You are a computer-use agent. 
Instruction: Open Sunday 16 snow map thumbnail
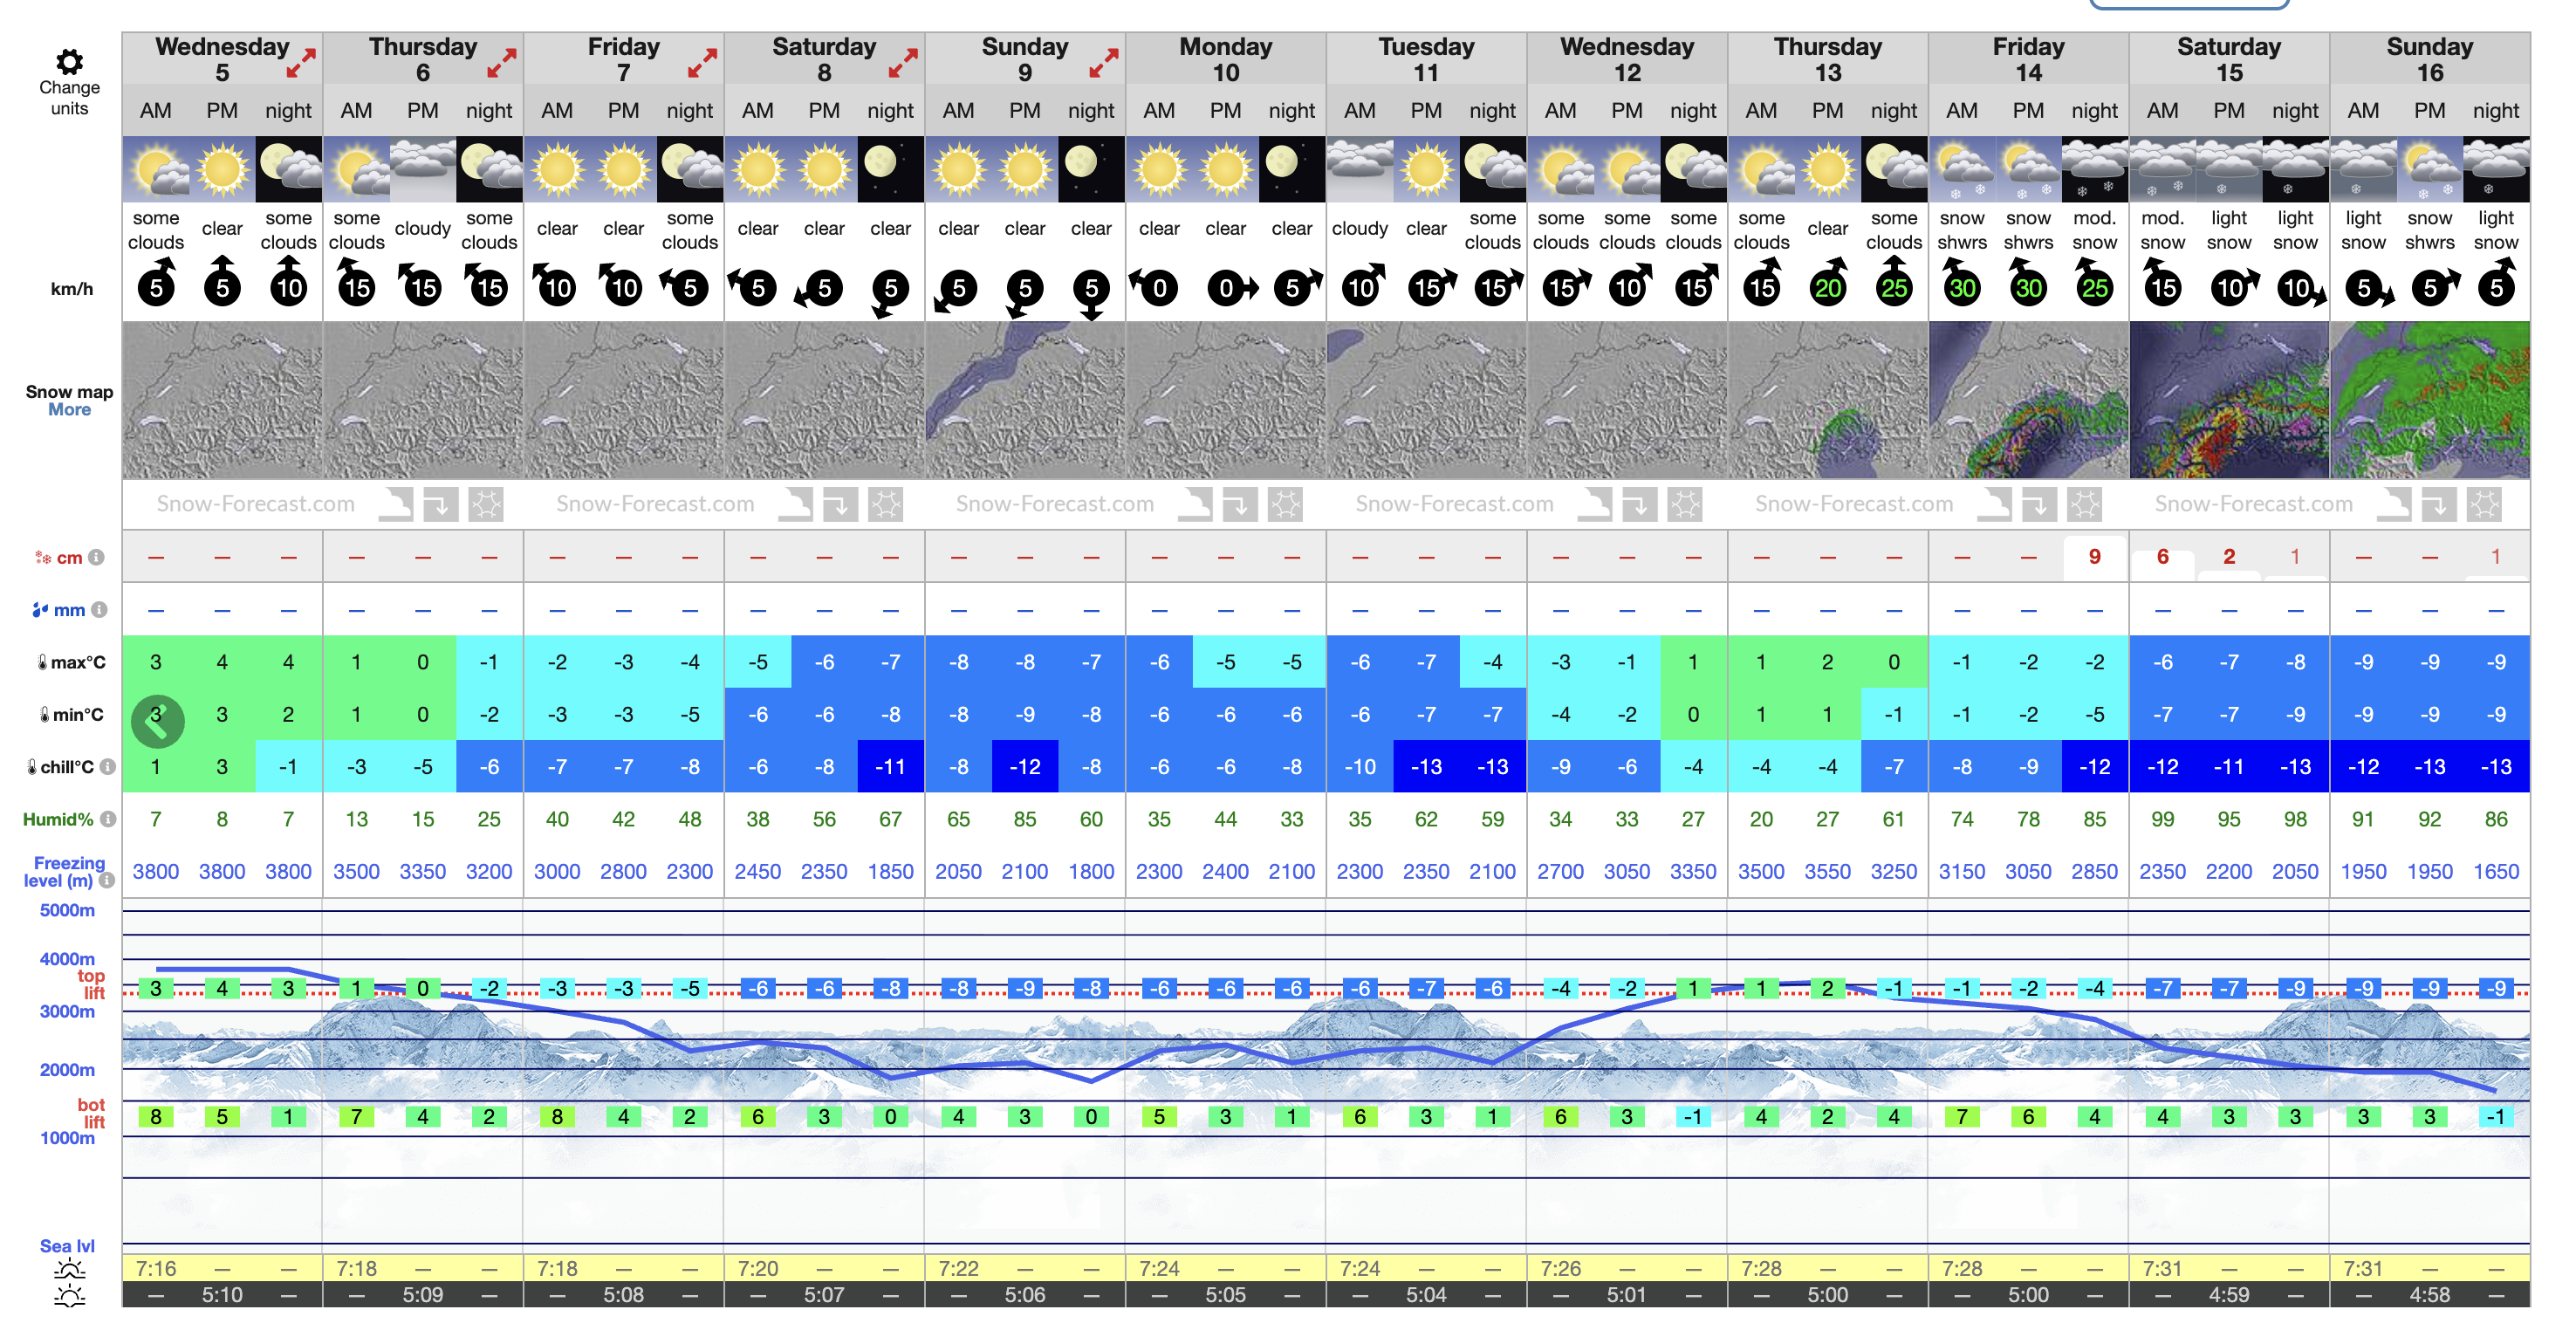2429,399
